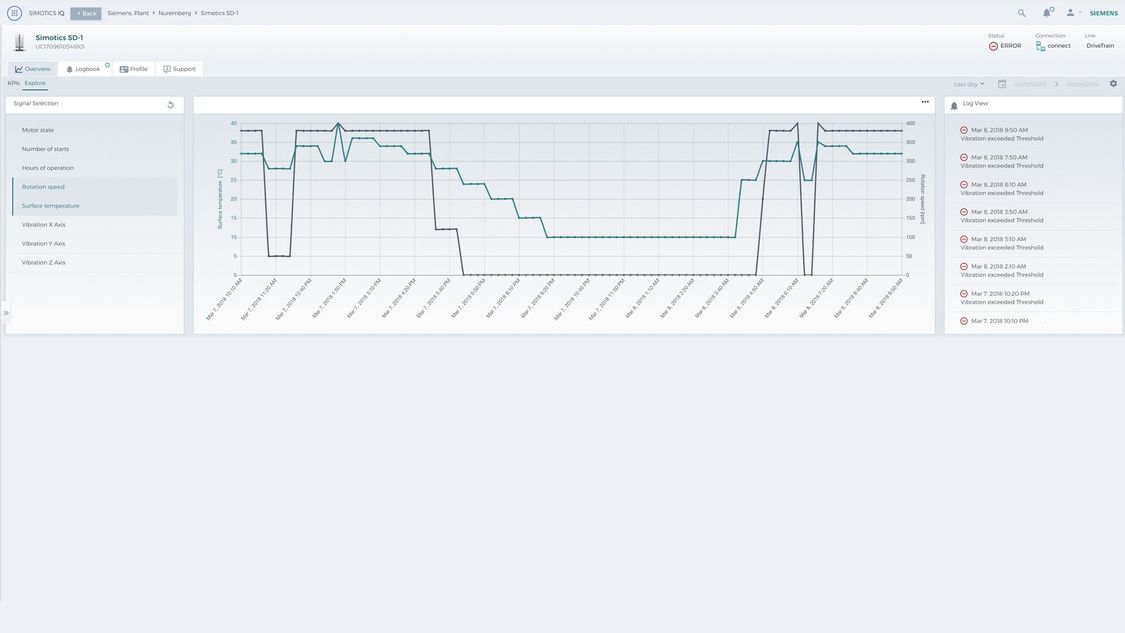
Task: Click the search magnifier icon
Action: (1021, 13)
